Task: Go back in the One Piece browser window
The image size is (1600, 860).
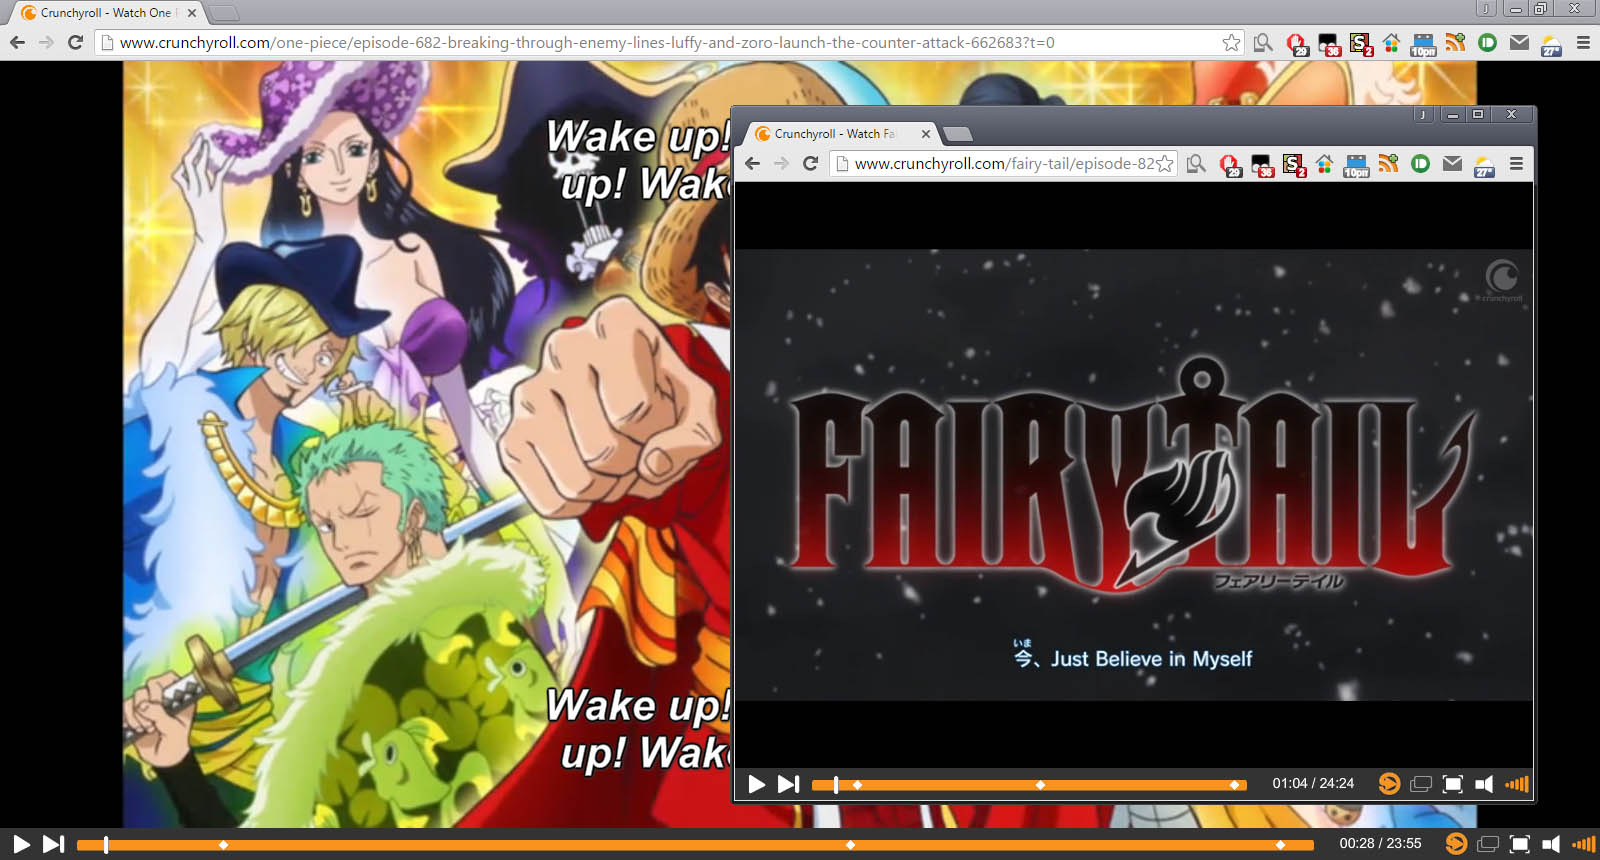Action: tap(17, 42)
